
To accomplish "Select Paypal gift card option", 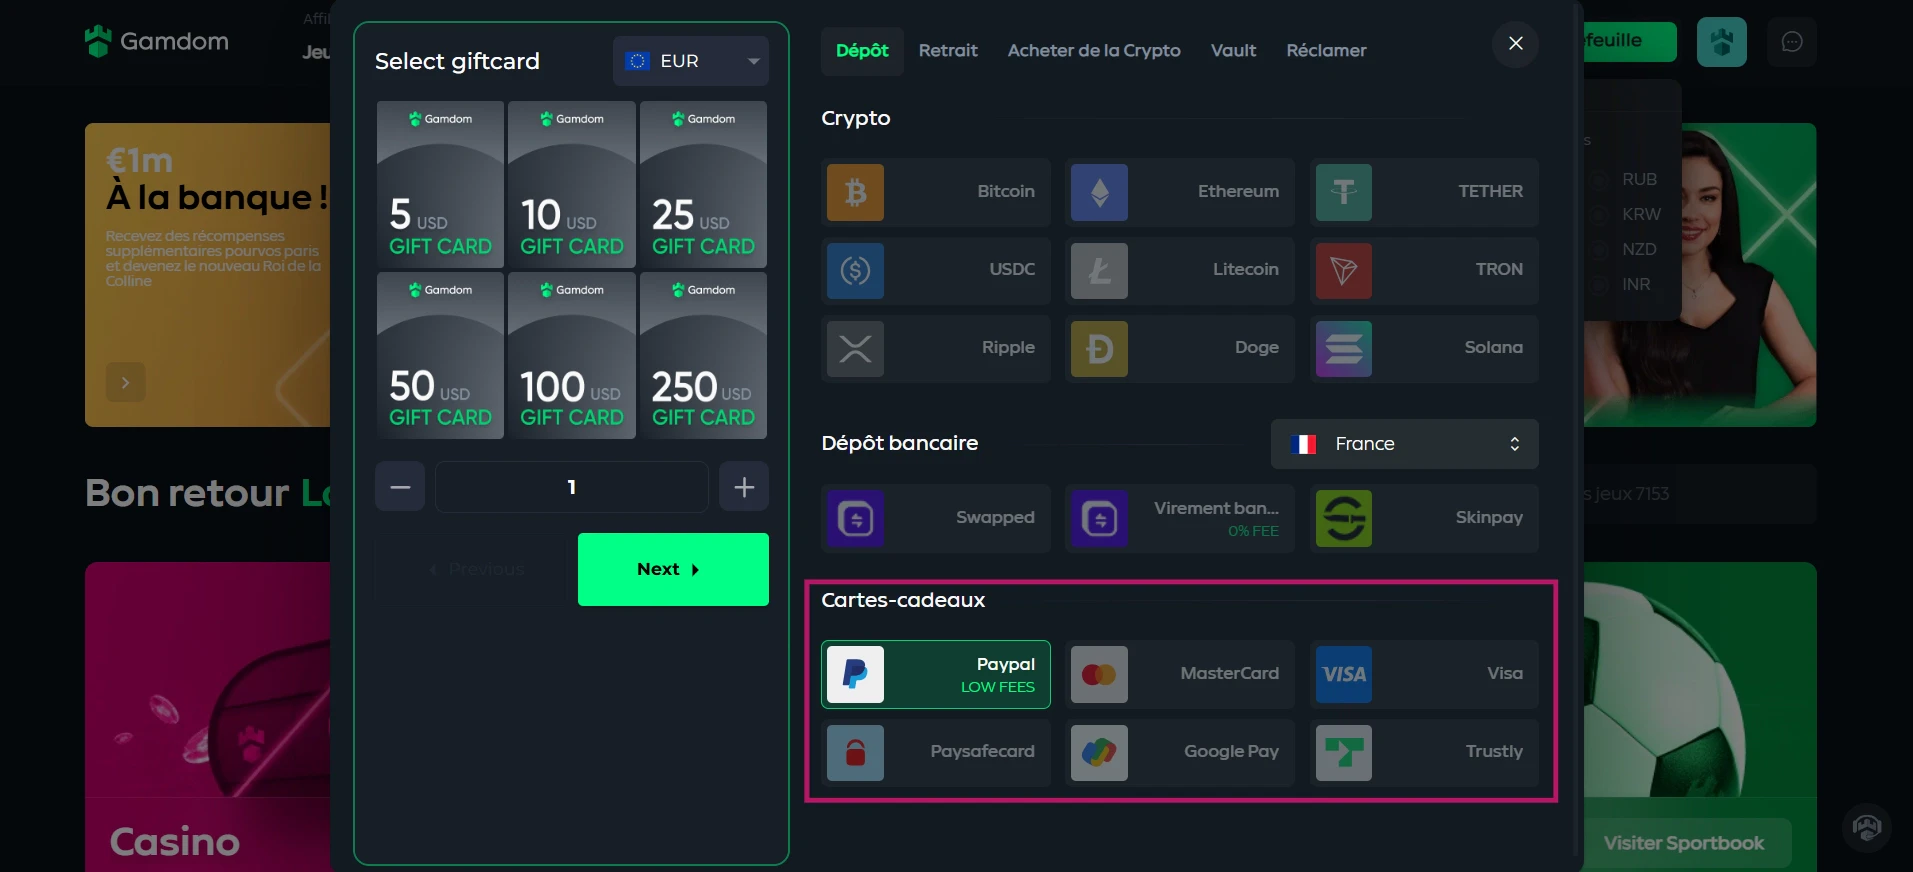I will [x=936, y=674].
